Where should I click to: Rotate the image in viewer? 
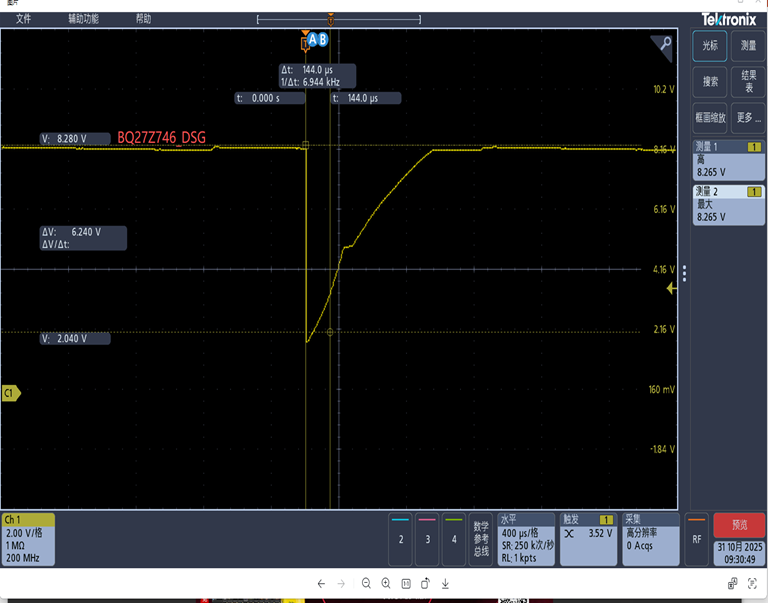tap(425, 583)
